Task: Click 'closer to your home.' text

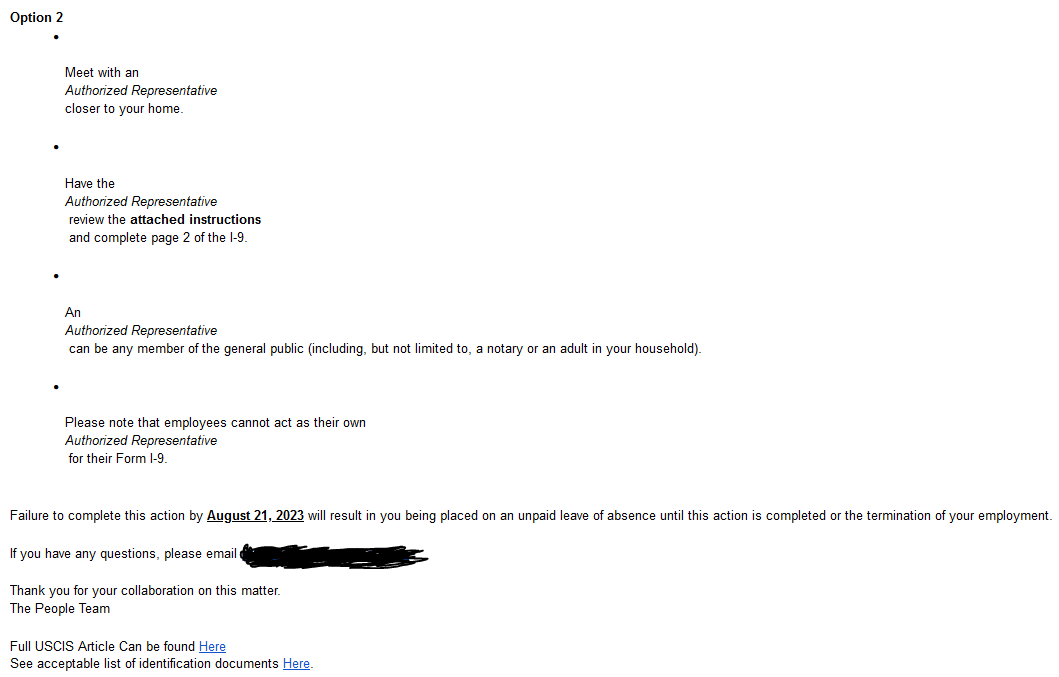Action: (x=124, y=109)
